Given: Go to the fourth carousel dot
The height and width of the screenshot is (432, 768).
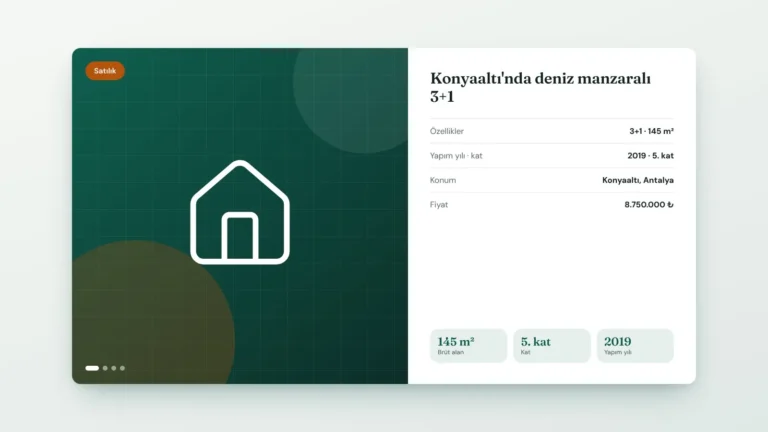Looking at the screenshot, I should [x=122, y=368].
